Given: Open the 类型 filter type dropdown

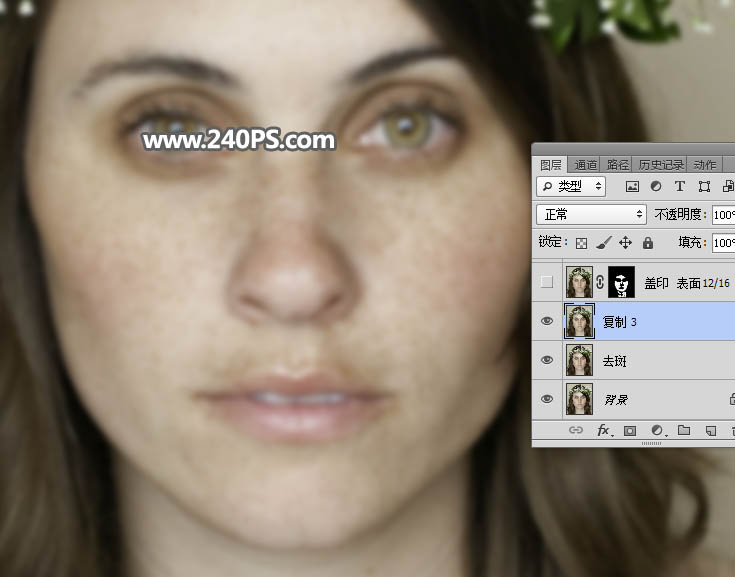Looking at the screenshot, I should 571,186.
